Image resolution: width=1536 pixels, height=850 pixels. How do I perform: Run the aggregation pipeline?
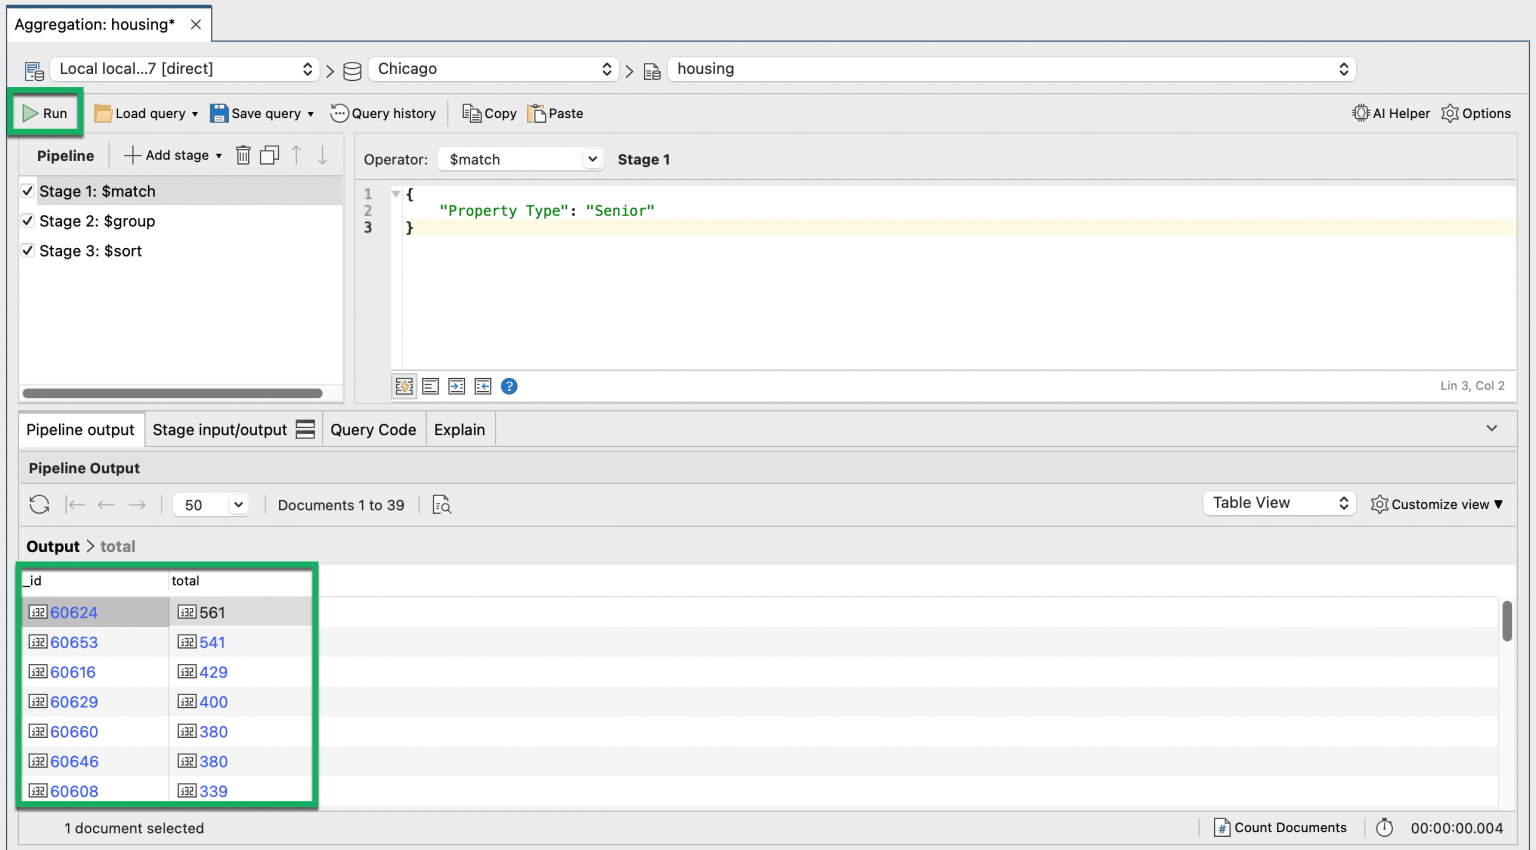coord(46,113)
